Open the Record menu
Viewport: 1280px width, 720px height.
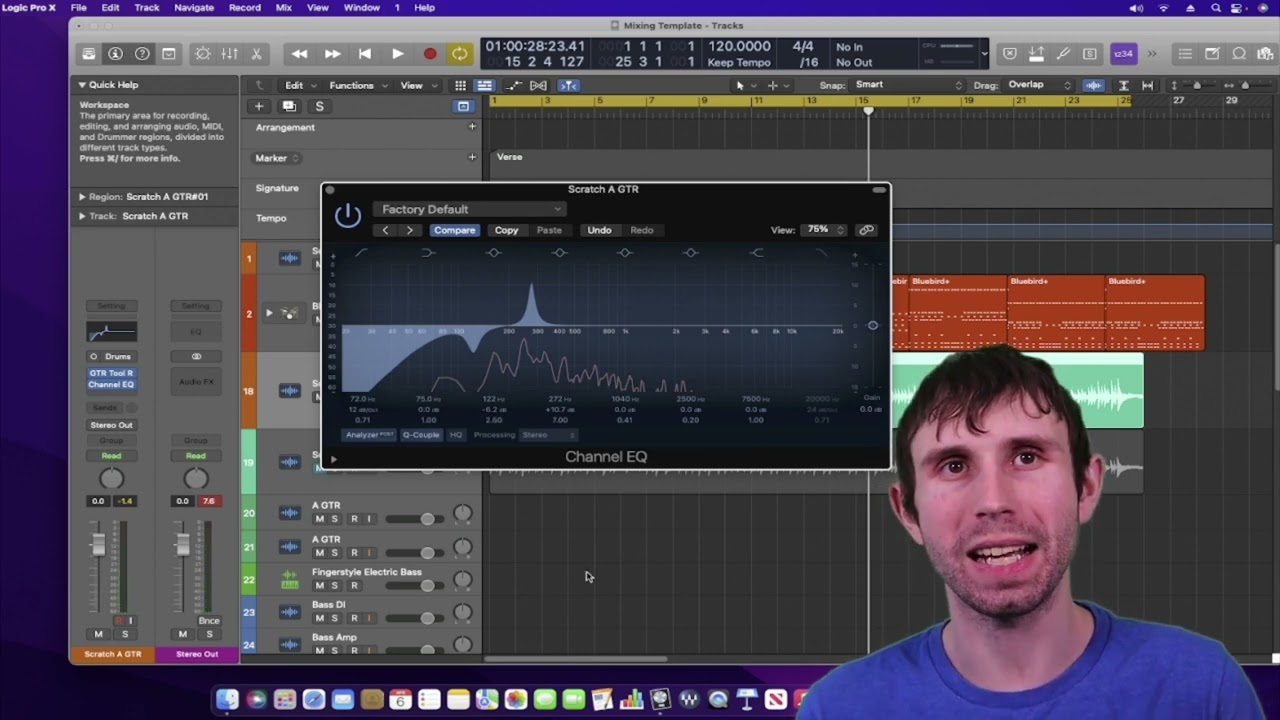coord(245,8)
